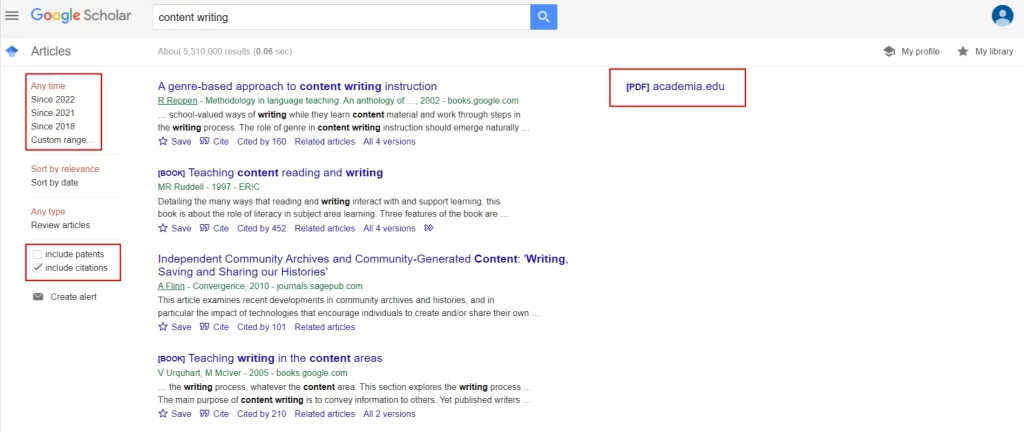Viewport: 1024px width, 432px height.
Task: Open the Independent Community Archives article title
Action: 363,265
